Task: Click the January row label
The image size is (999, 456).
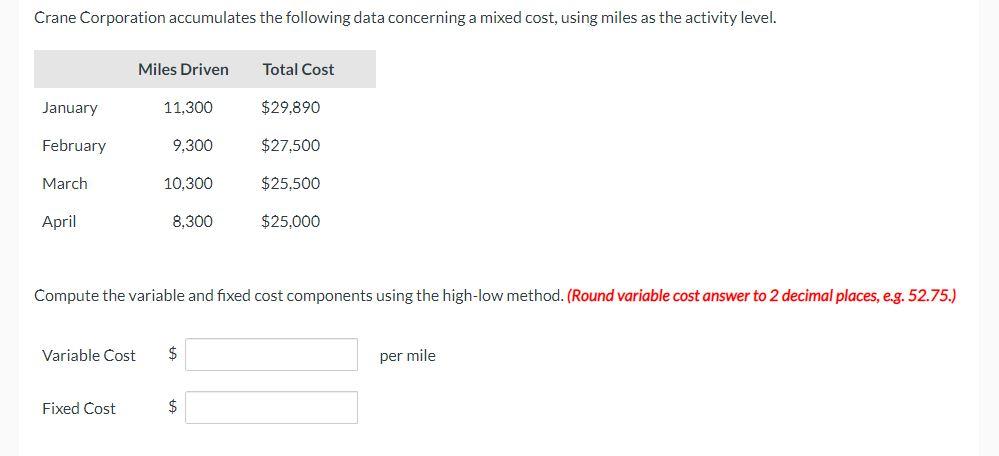Action: pos(70,107)
